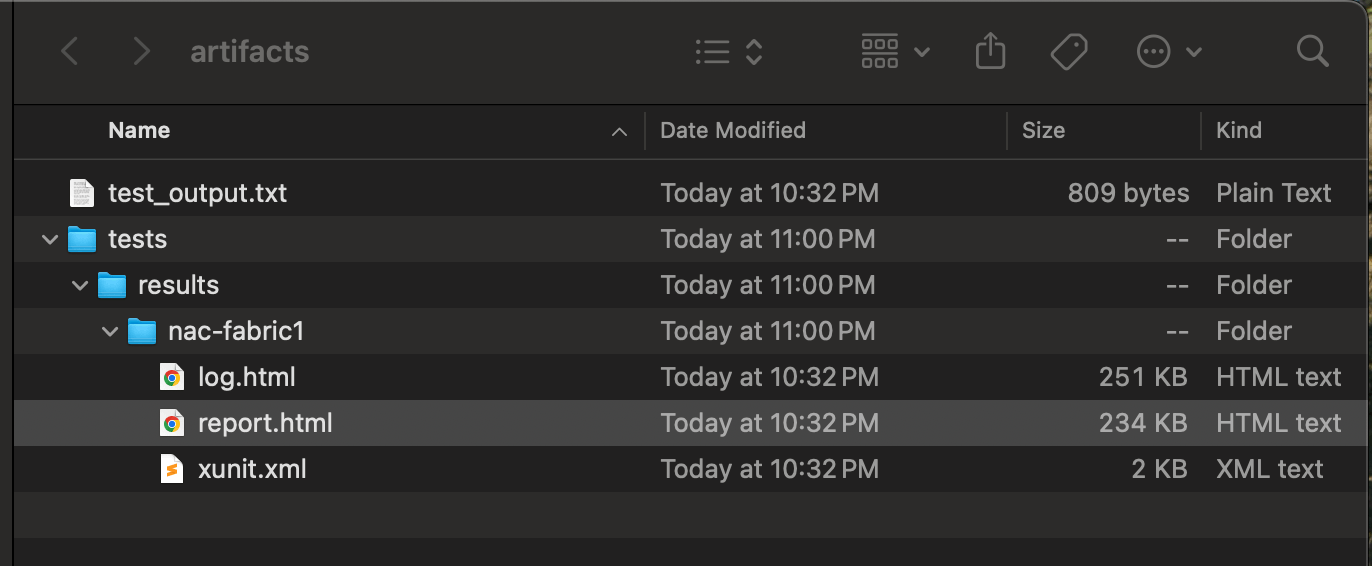Go forward with the right chevron

[x=141, y=51]
